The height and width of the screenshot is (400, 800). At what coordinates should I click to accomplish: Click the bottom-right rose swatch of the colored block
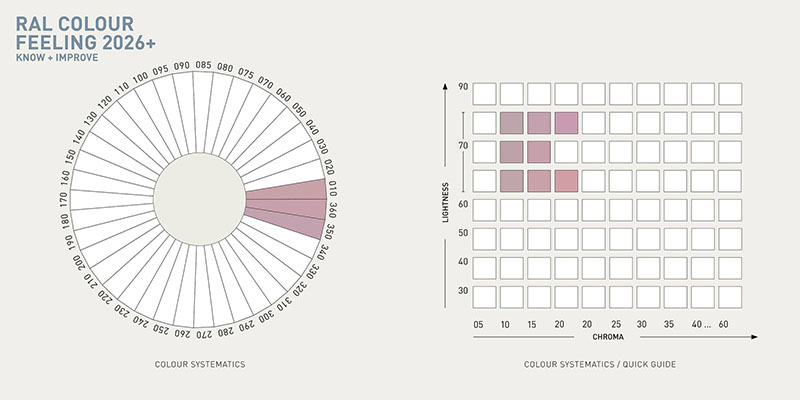click(567, 181)
